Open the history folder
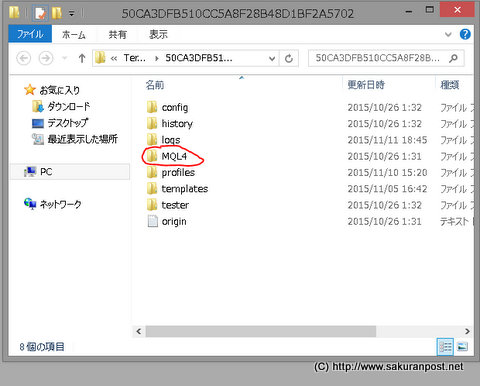This screenshot has height=386, width=480. pyautogui.click(x=170, y=124)
